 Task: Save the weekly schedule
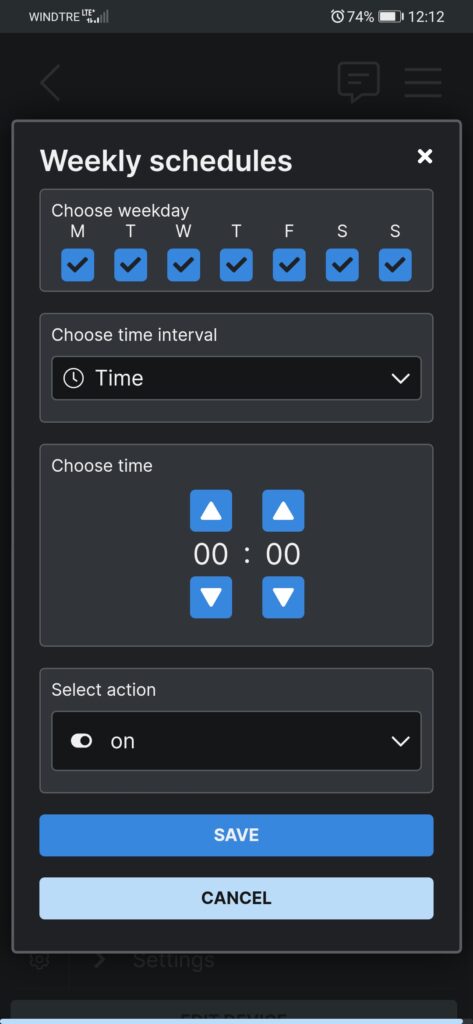coord(236,835)
